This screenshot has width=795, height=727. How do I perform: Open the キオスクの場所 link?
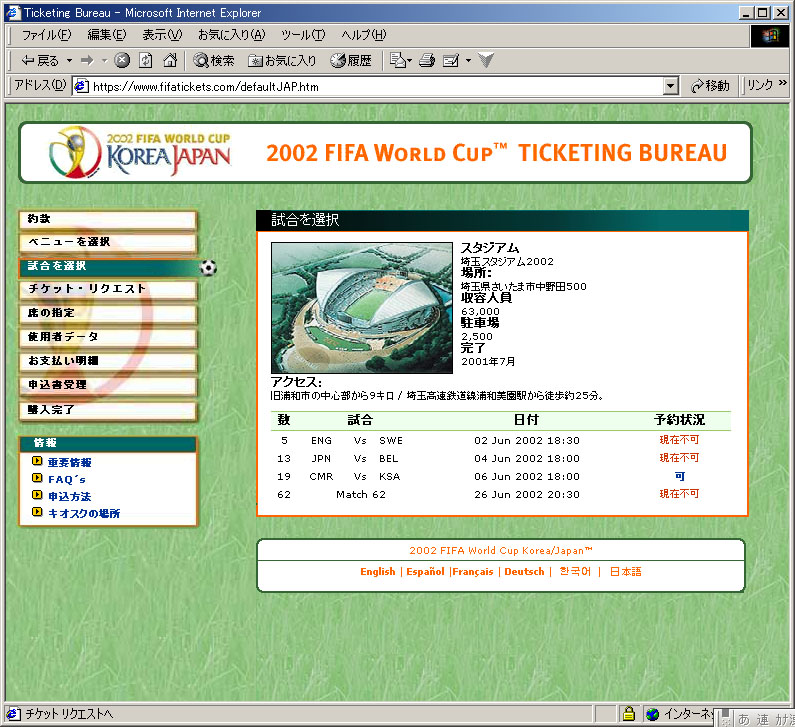pos(84,514)
